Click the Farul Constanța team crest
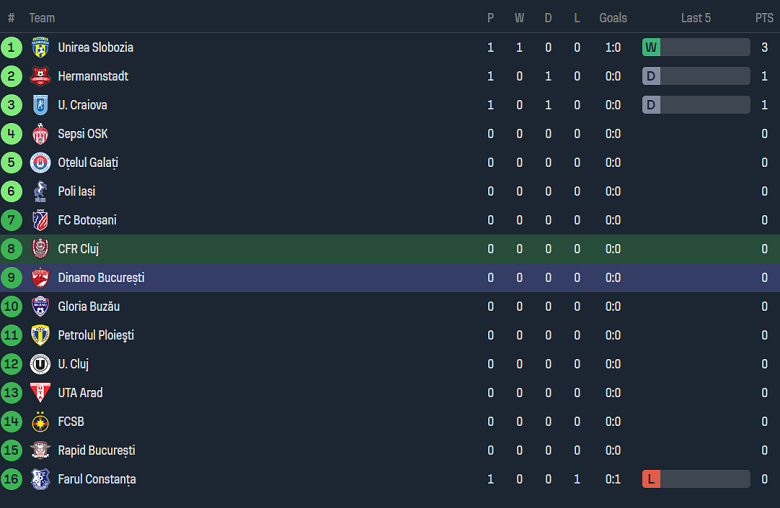The image size is (780, 508). click(40, 479)
